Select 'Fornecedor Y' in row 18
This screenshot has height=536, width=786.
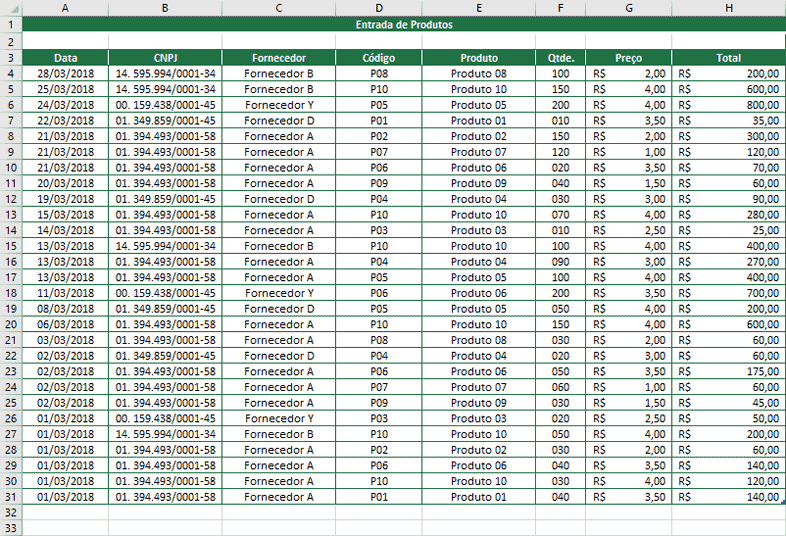click(x=279, y=293)
